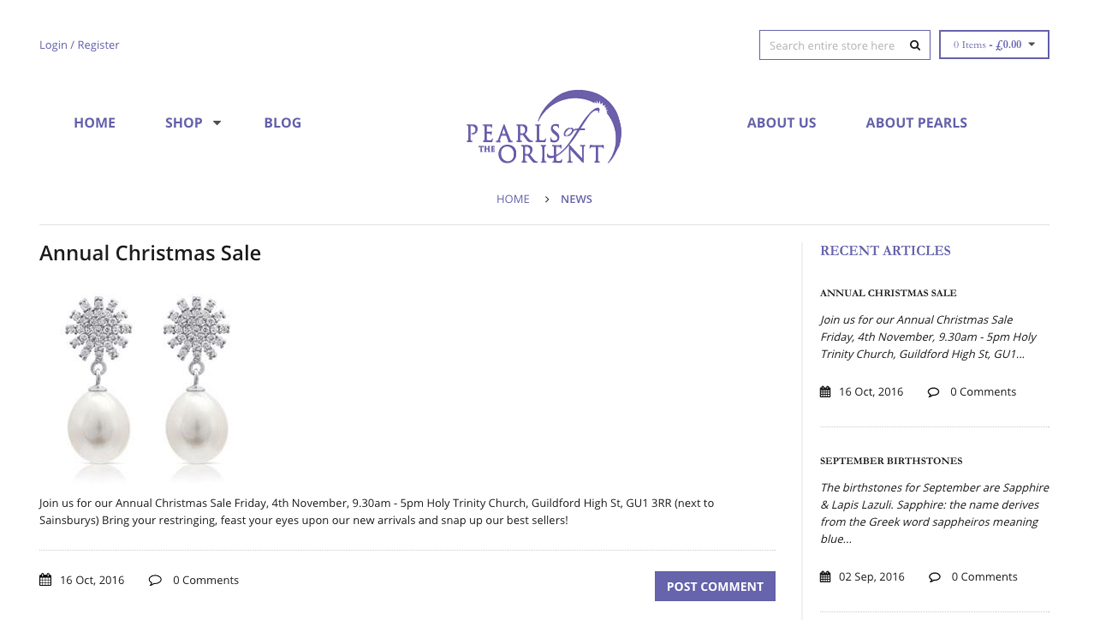Click calendar icon in Annual Christmas Sale sidebar entry
The image size is (1100, 620).
click(x=825, y=392)
